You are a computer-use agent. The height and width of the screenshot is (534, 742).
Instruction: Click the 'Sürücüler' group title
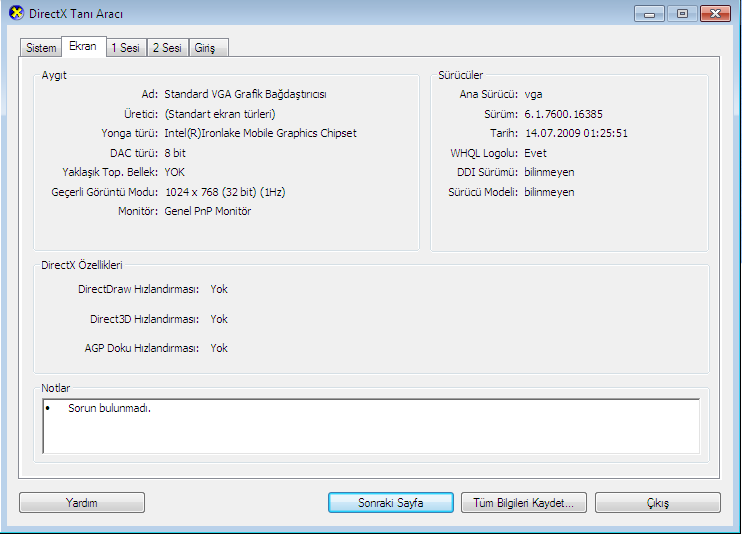click(460, 75)
